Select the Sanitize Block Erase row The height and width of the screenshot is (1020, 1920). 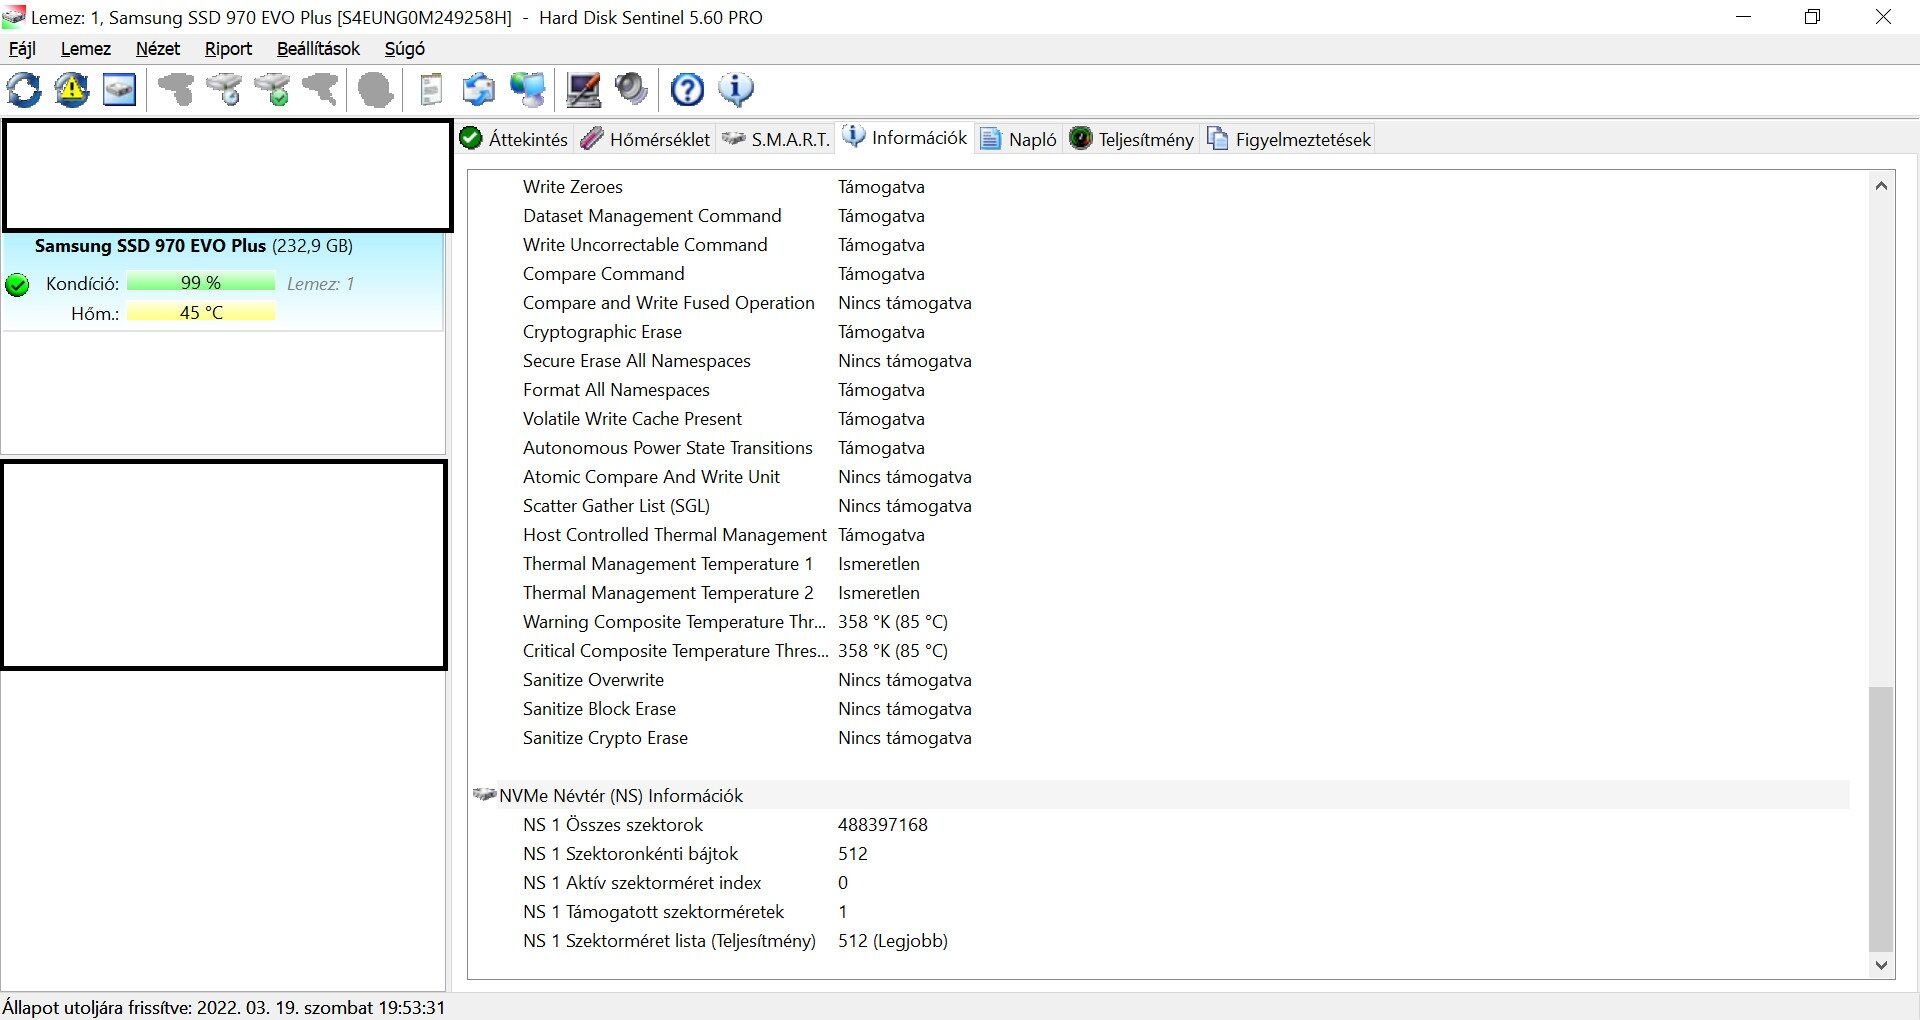1161,709
